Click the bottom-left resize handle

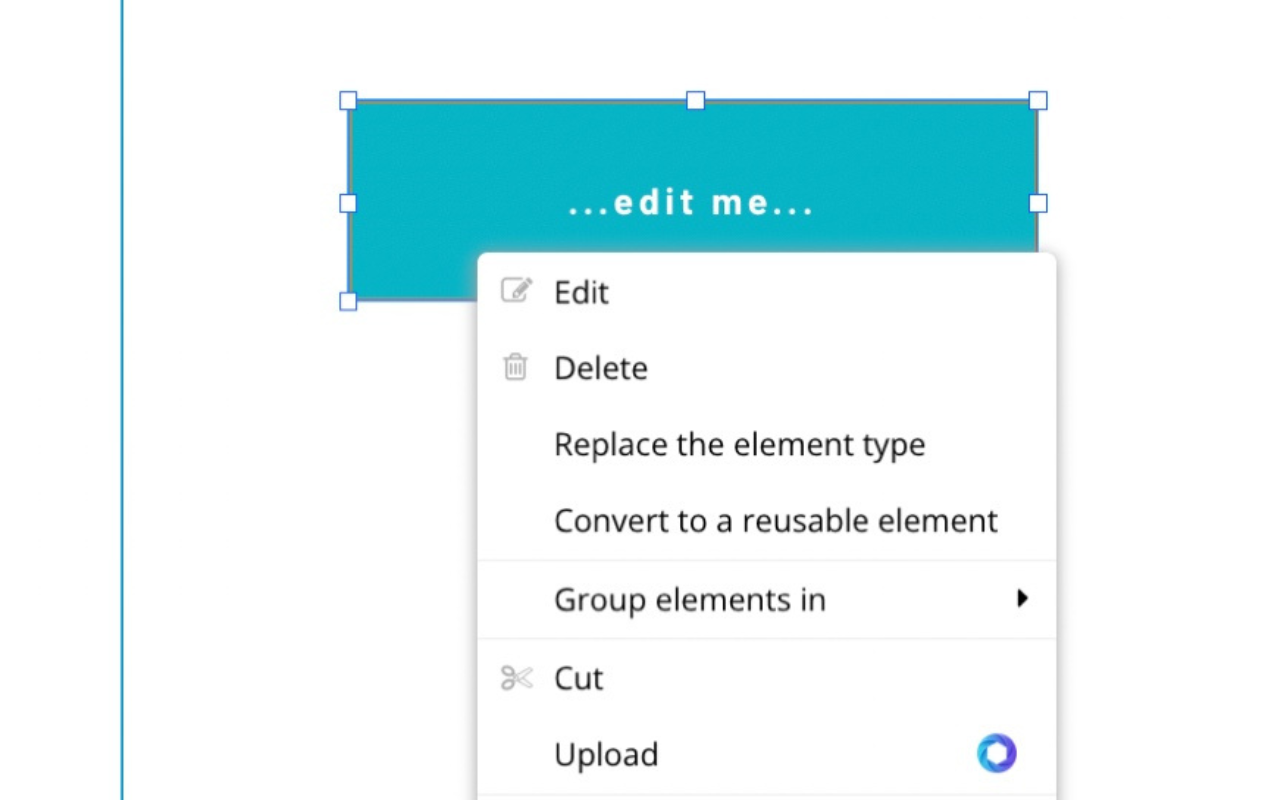pyautogui.click(x=348, y=301)
